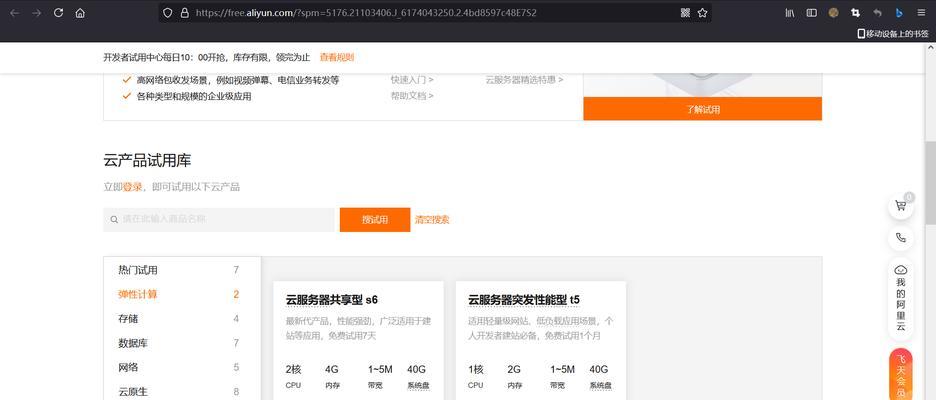Image resolution: width=936 pixels, height=400 pixels.
Task: Open the 云服务器精选特惠 link
Action: [x=524, y=79]
